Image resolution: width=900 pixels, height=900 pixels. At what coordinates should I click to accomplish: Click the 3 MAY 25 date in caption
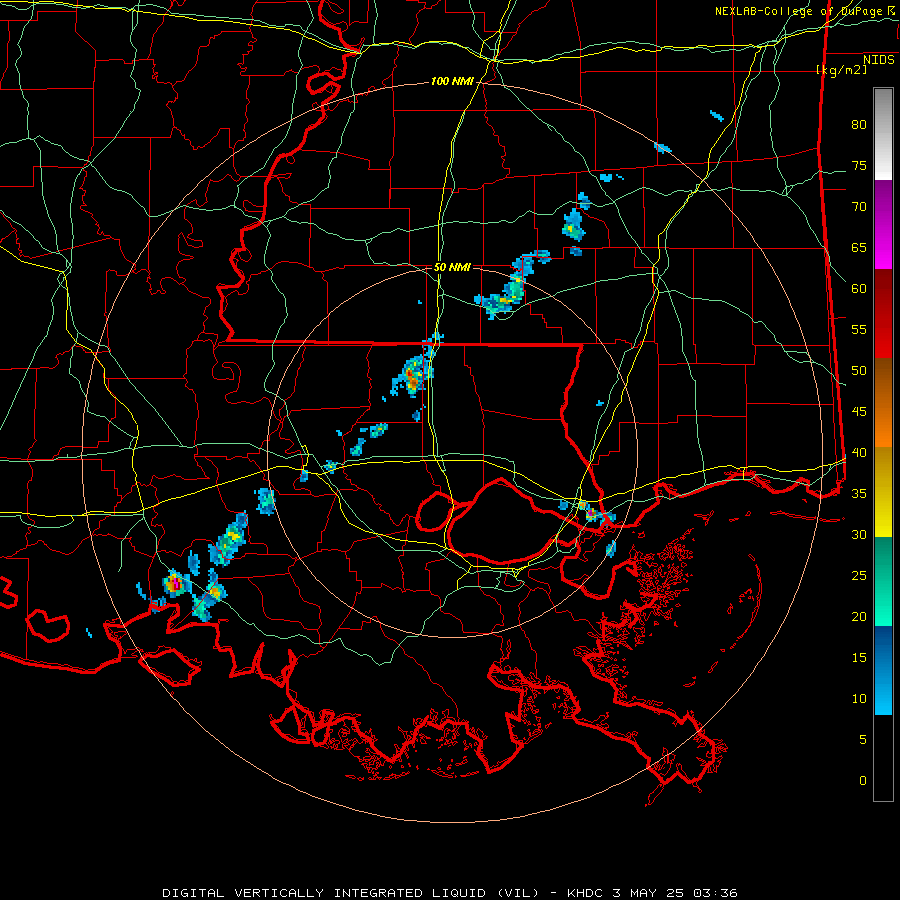647,893
